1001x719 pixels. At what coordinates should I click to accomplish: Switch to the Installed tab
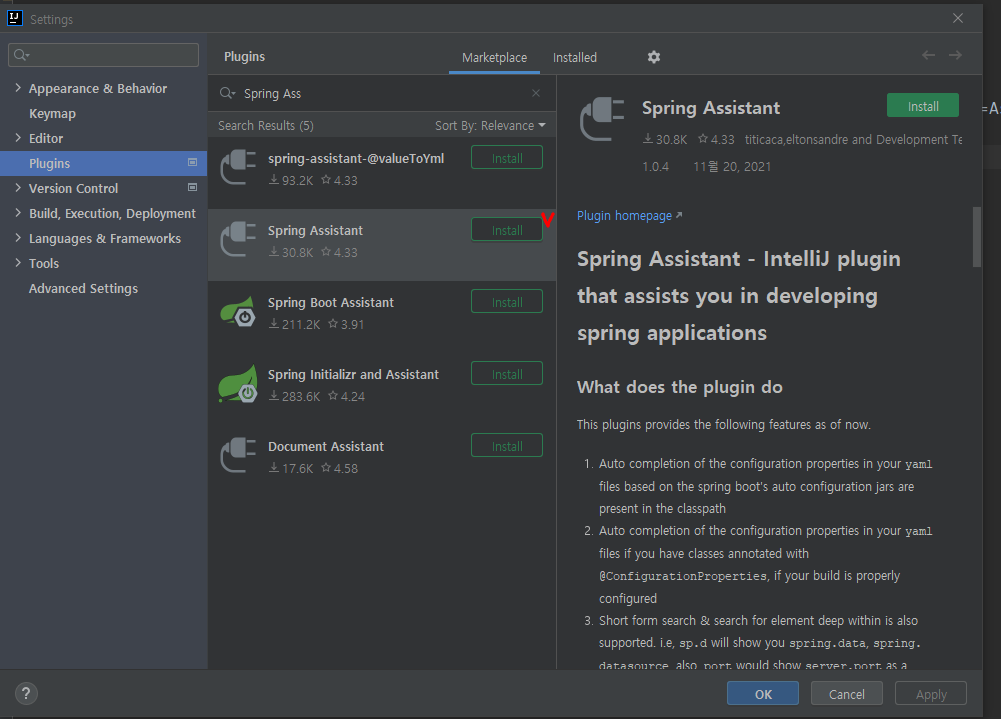tap(574, 57)
